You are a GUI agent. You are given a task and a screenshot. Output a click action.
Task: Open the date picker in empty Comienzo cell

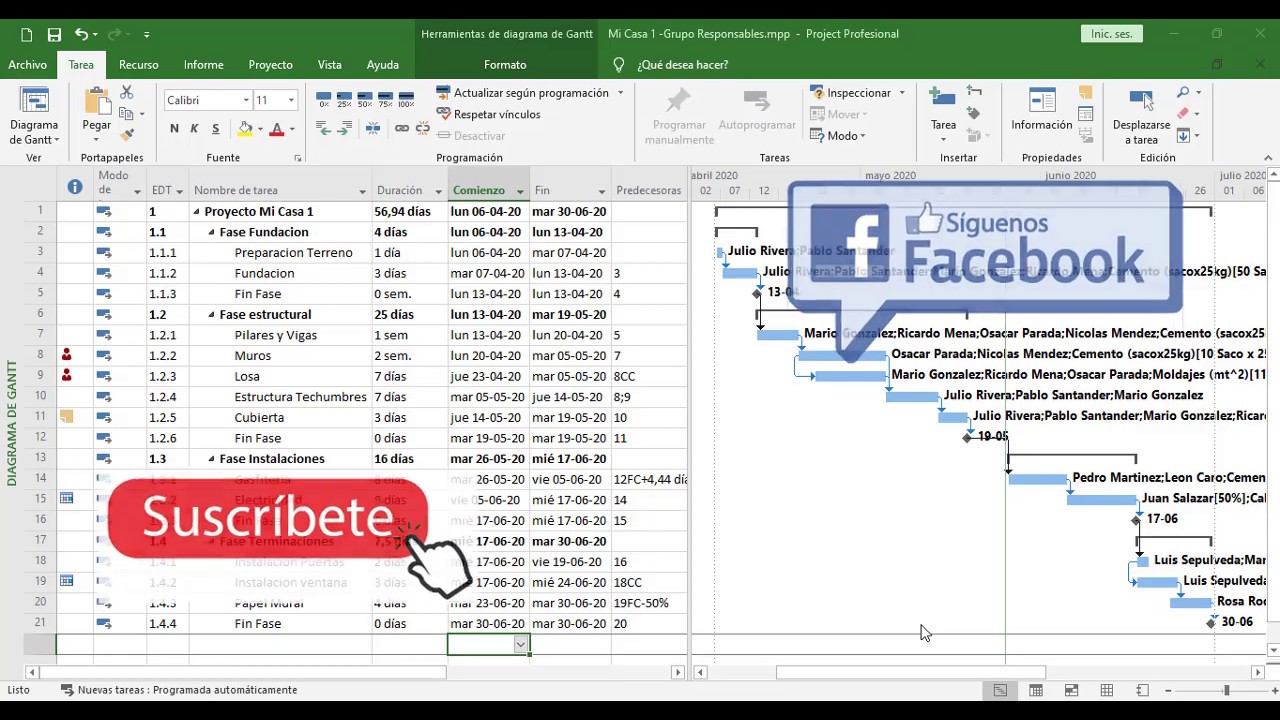click(521, 645)
